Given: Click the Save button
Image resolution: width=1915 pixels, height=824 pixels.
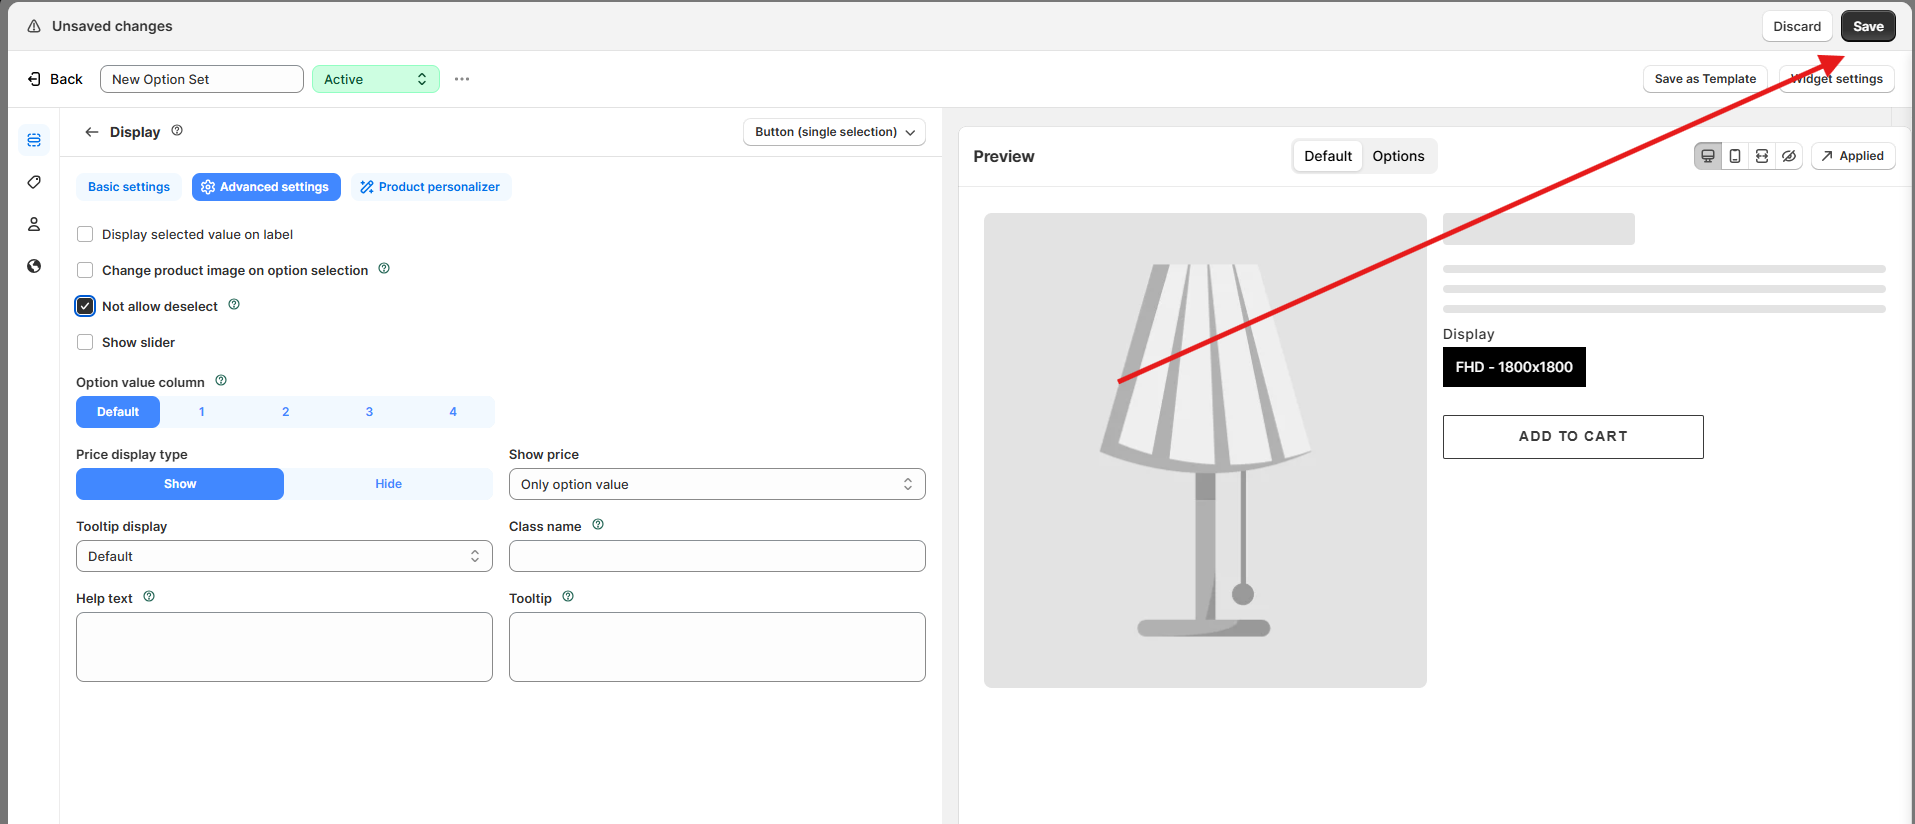Looking at the screenshot, I should coord(1867,27).
